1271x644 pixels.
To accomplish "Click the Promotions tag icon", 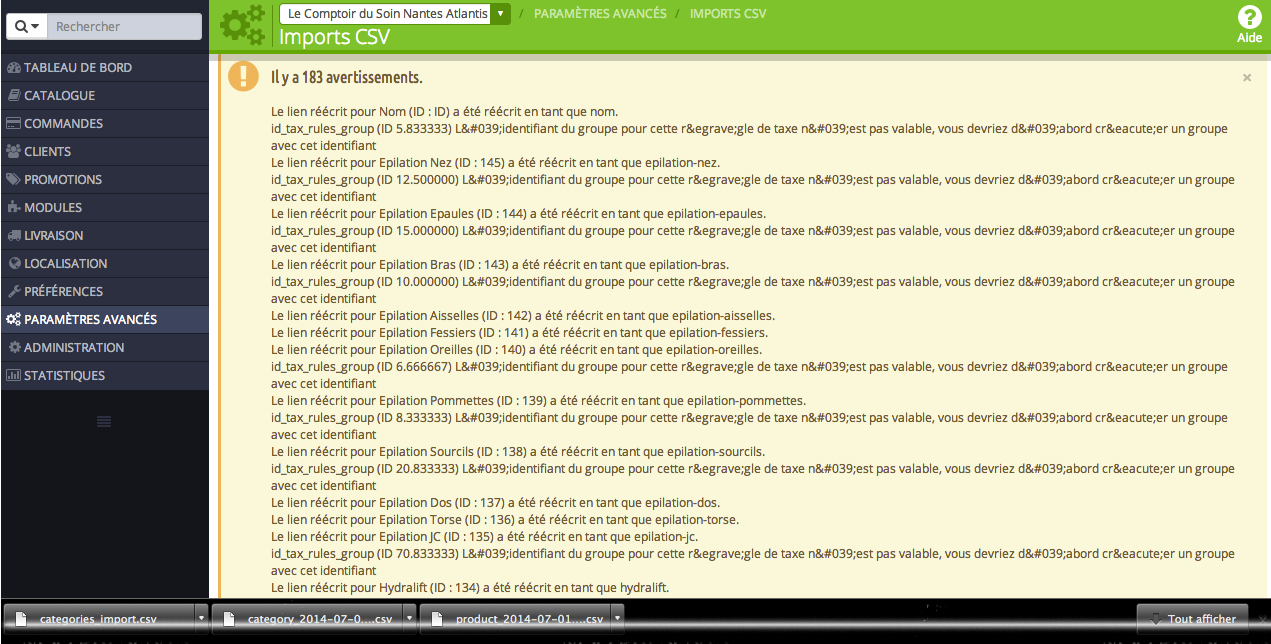I will click(14, 180).
